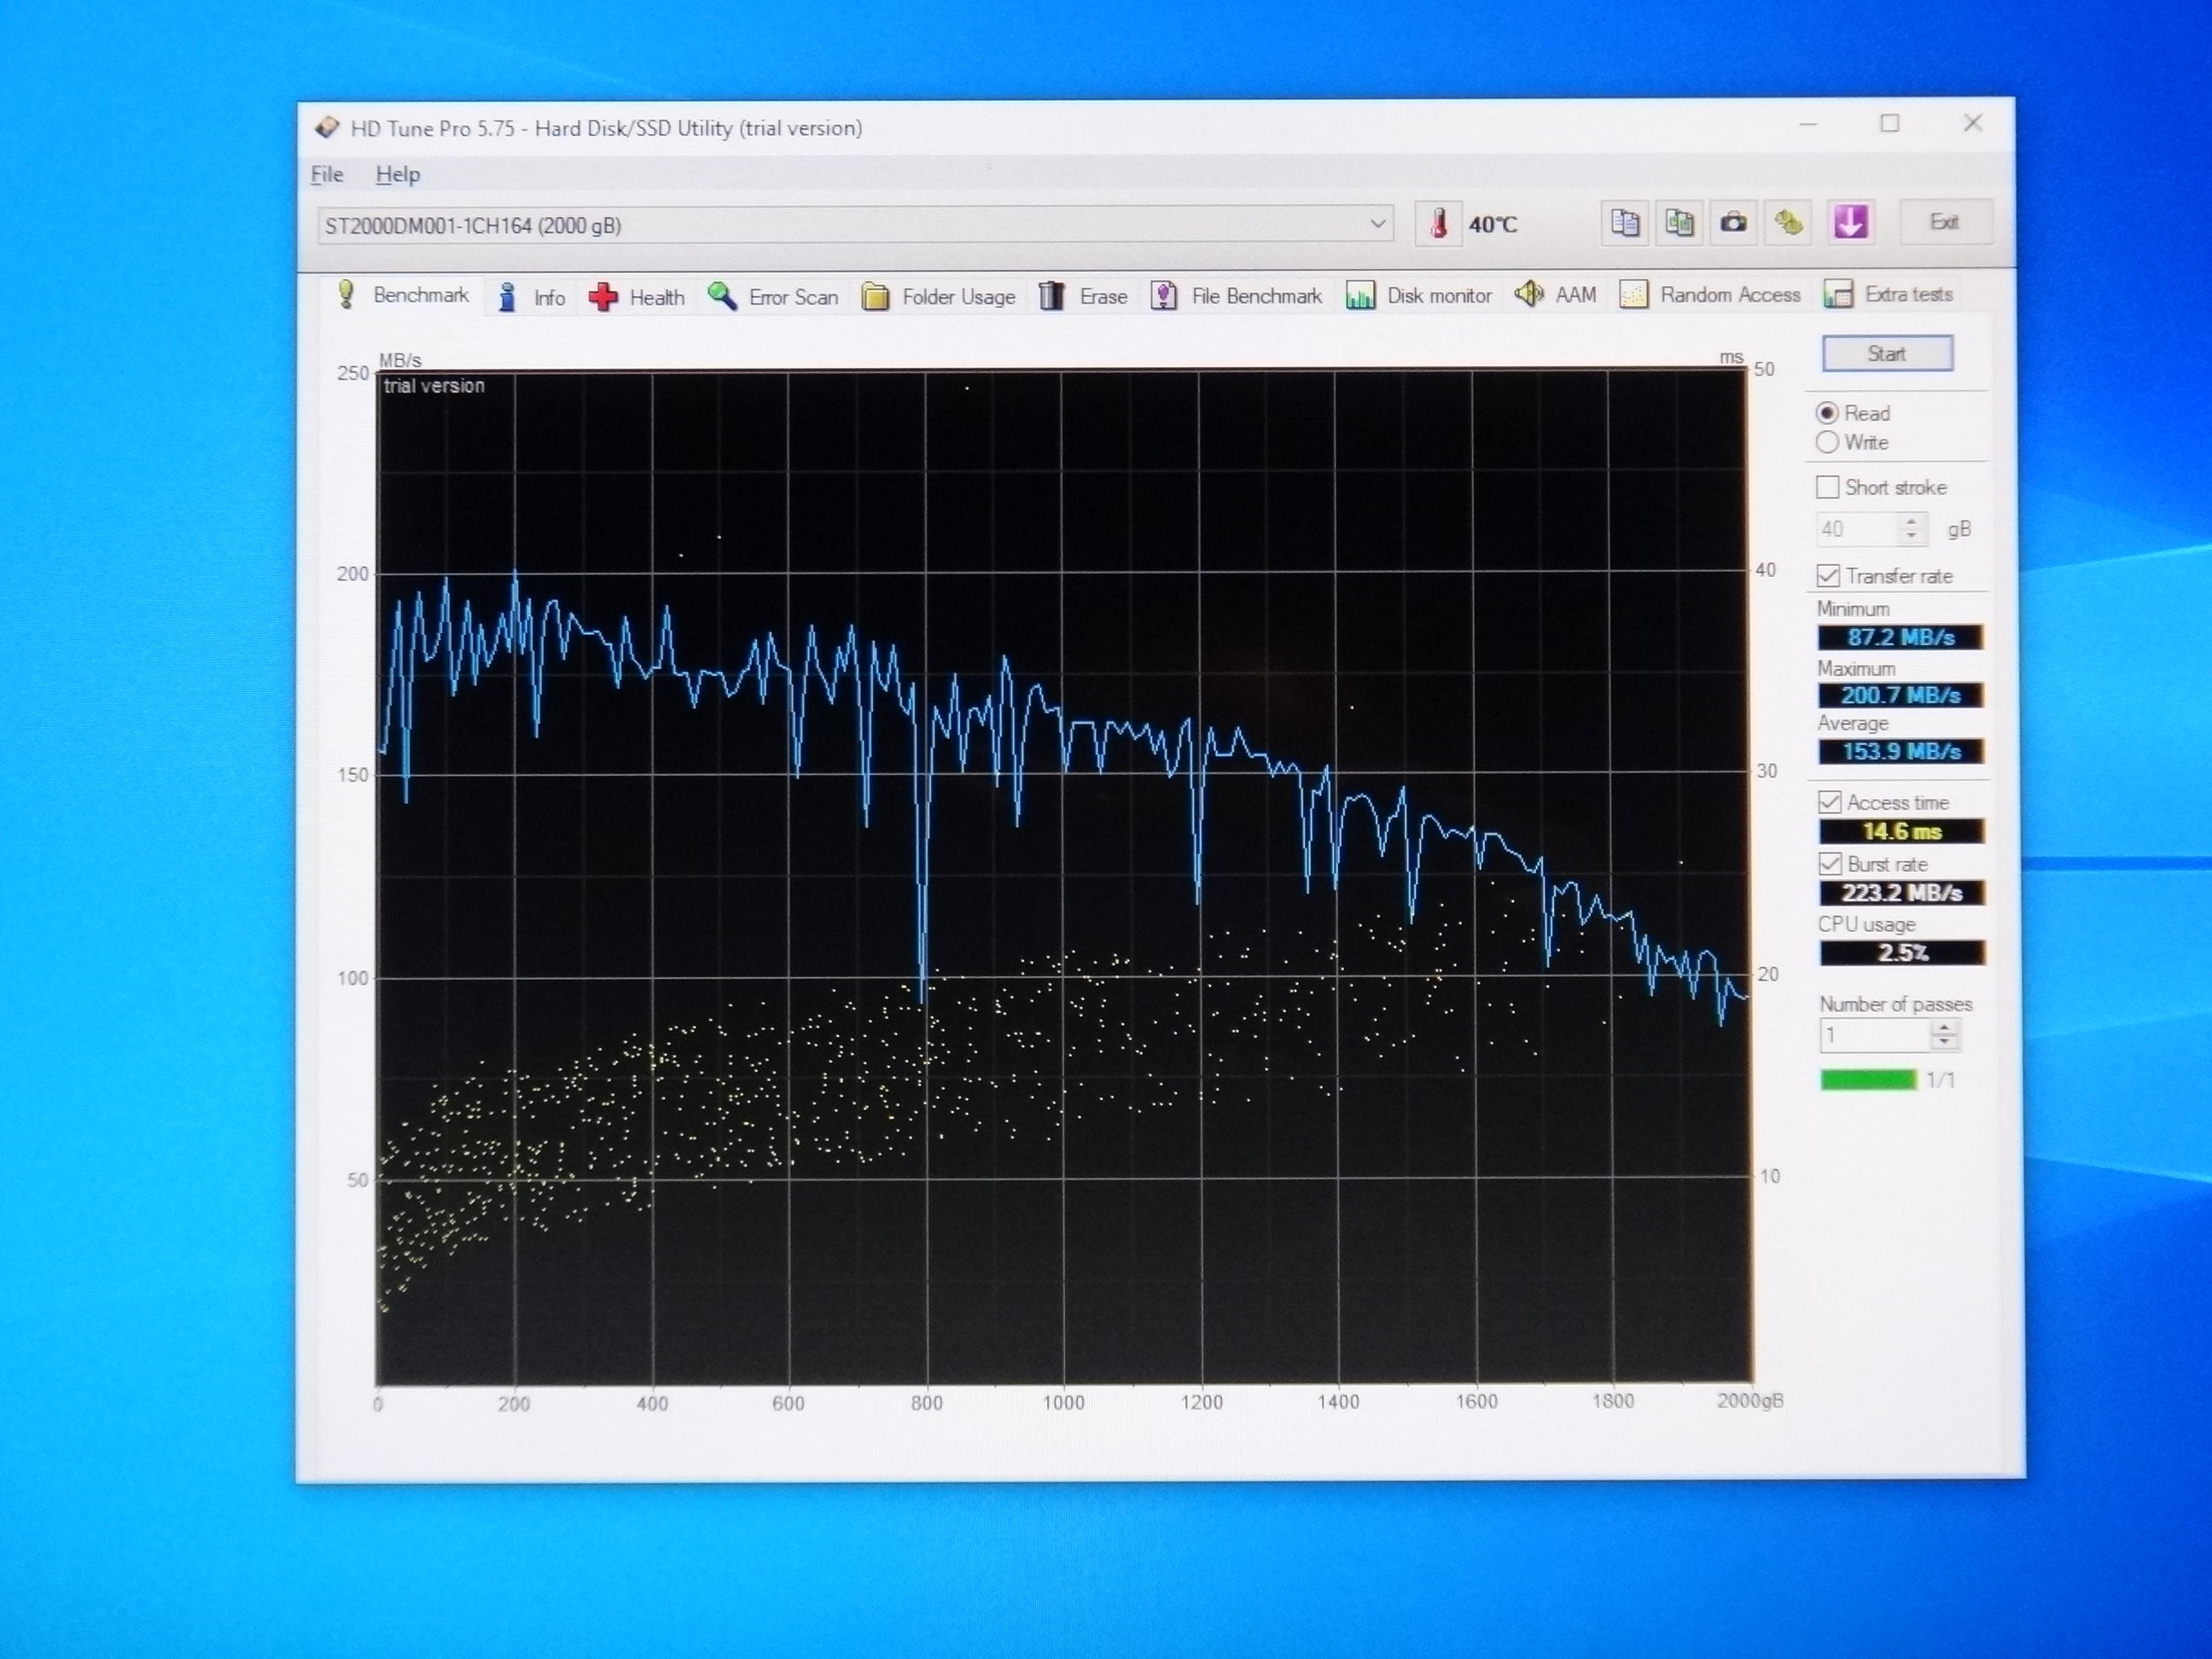2212x1659 pixels.
Task: Click the 14.6 ms access time value
Action: tap(1901, 831)
